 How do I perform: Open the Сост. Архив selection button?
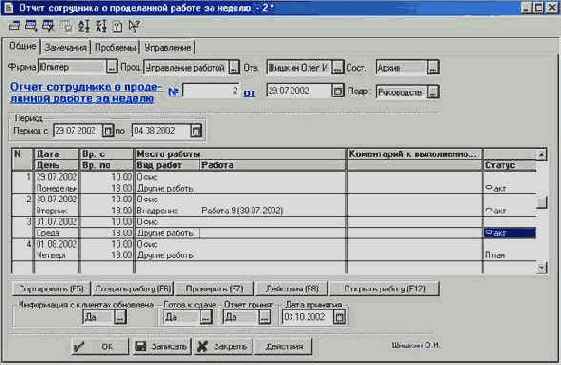(433, 67)
